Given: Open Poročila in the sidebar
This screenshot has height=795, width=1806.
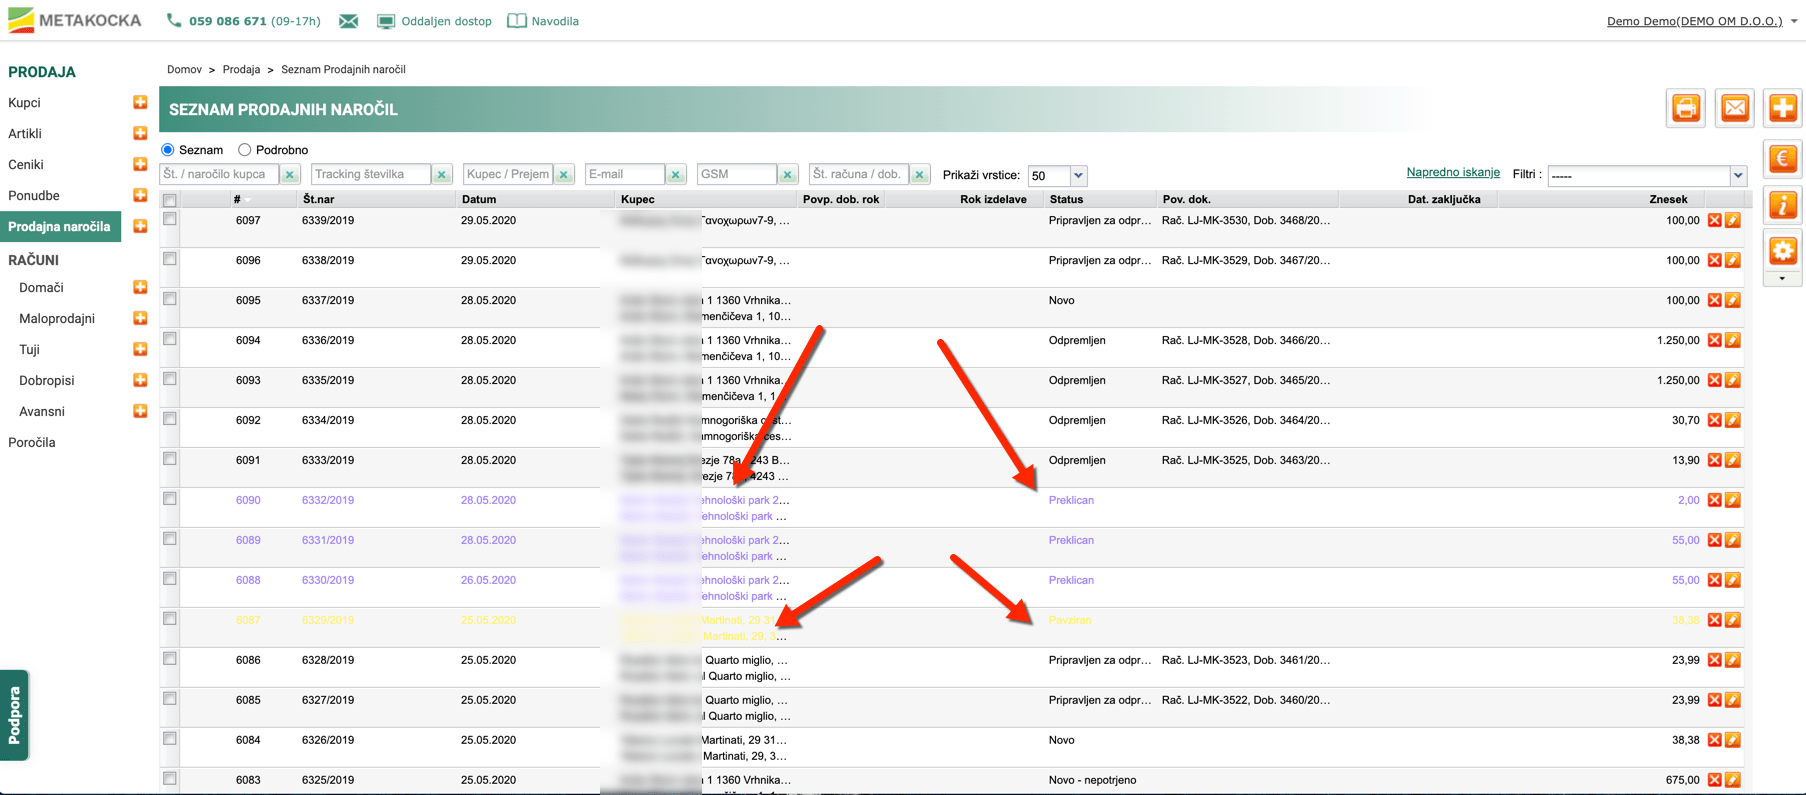Looking at the screenshot, I should (32, 442).
